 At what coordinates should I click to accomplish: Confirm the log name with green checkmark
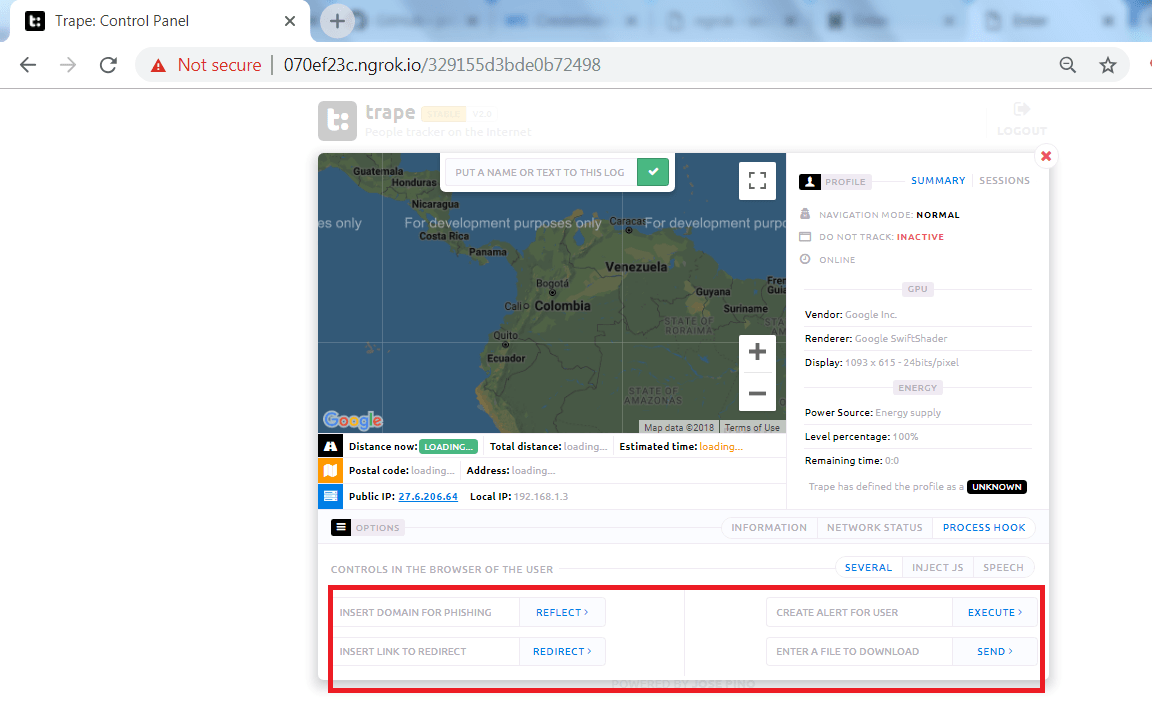(653, 172)
